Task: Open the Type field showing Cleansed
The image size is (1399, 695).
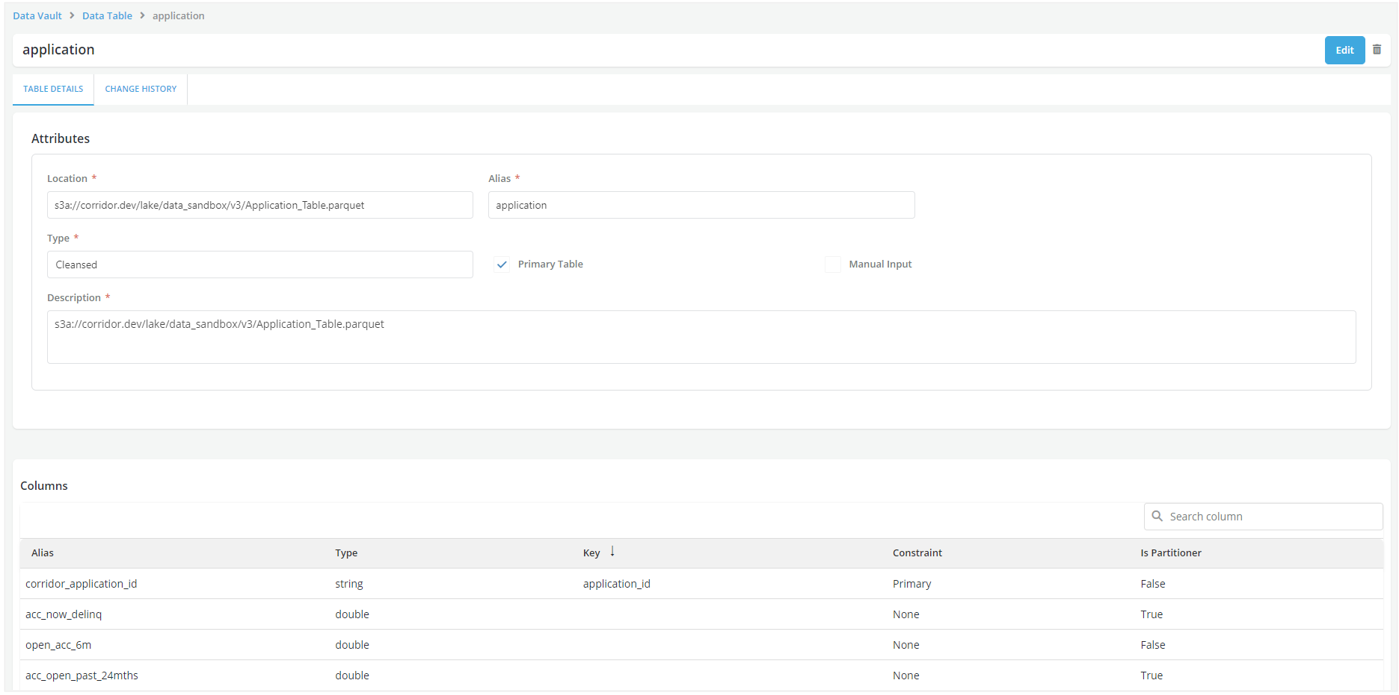Action: [259, 265]
